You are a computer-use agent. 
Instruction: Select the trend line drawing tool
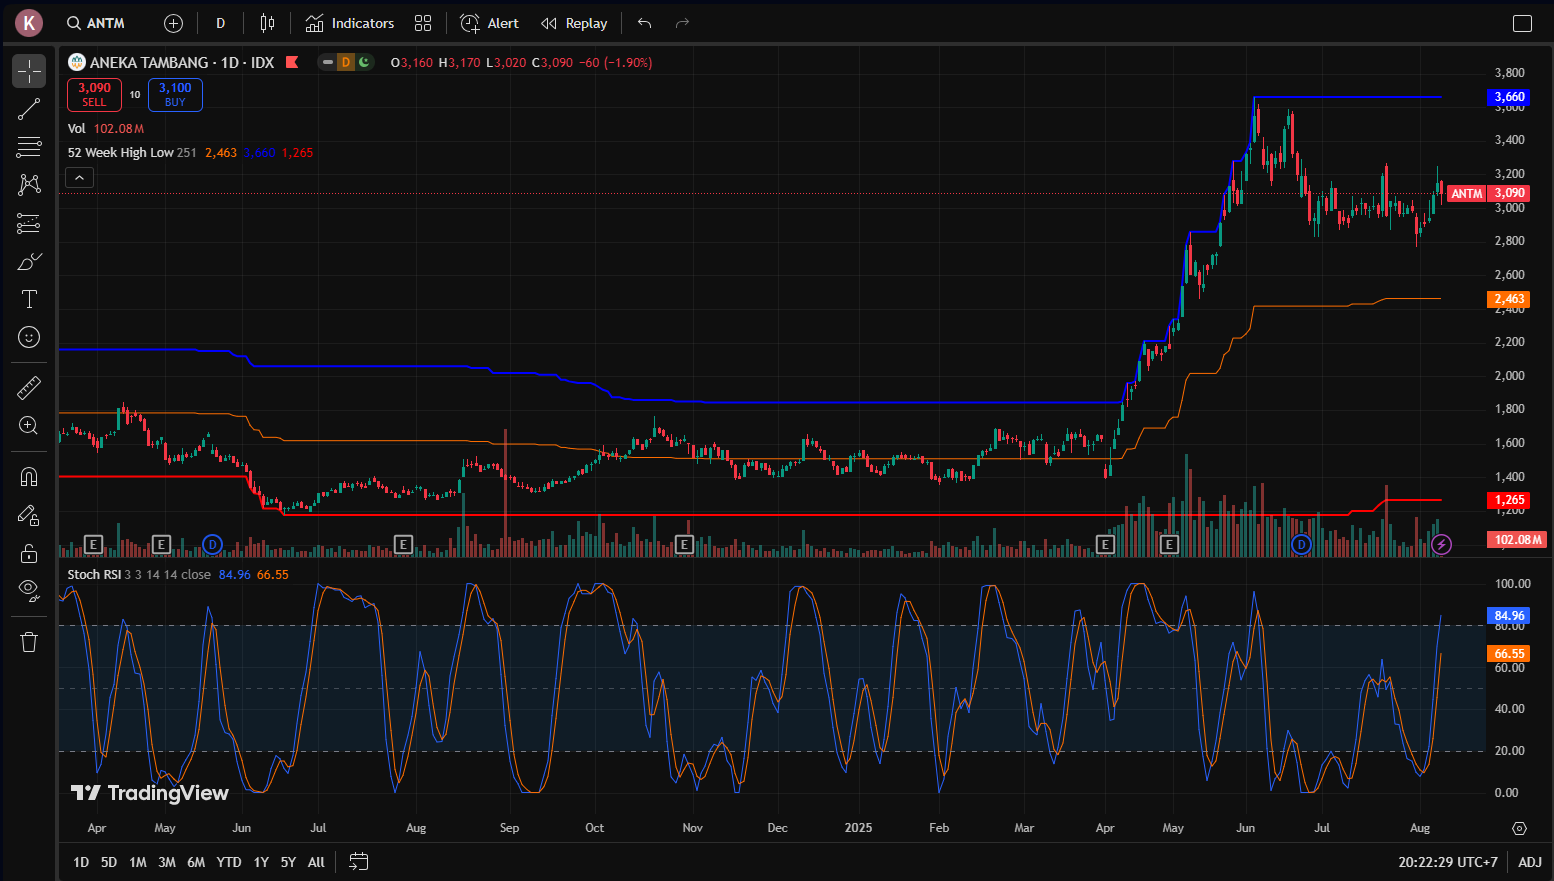point(29,109)
